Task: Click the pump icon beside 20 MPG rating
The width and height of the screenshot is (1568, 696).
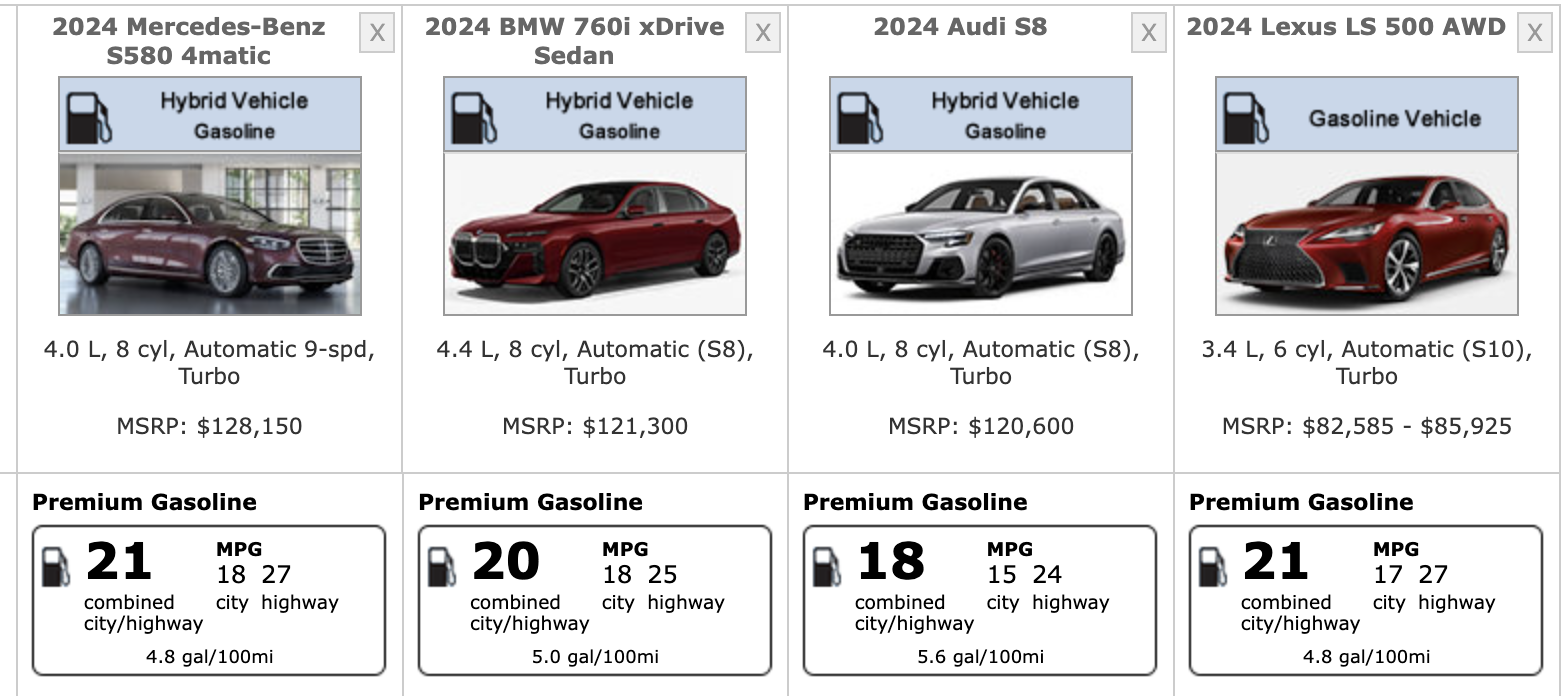Action: coord(442,567)
